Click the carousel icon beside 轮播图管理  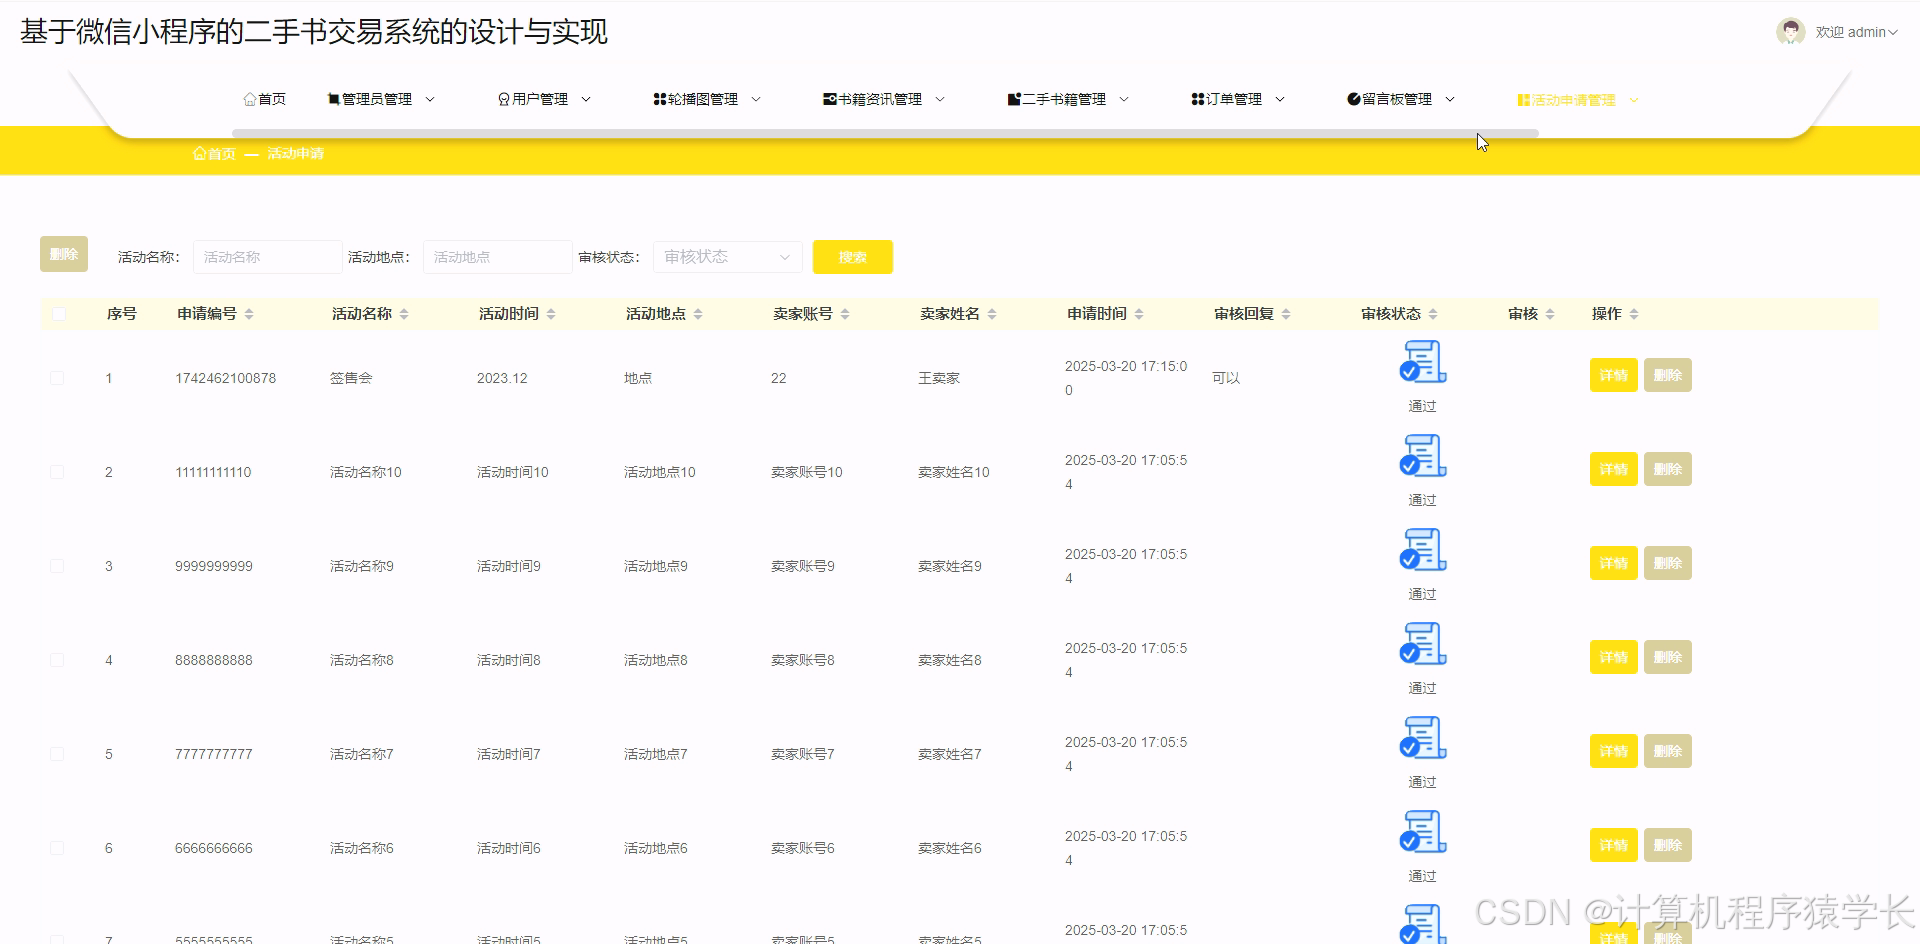coord(658,98)
